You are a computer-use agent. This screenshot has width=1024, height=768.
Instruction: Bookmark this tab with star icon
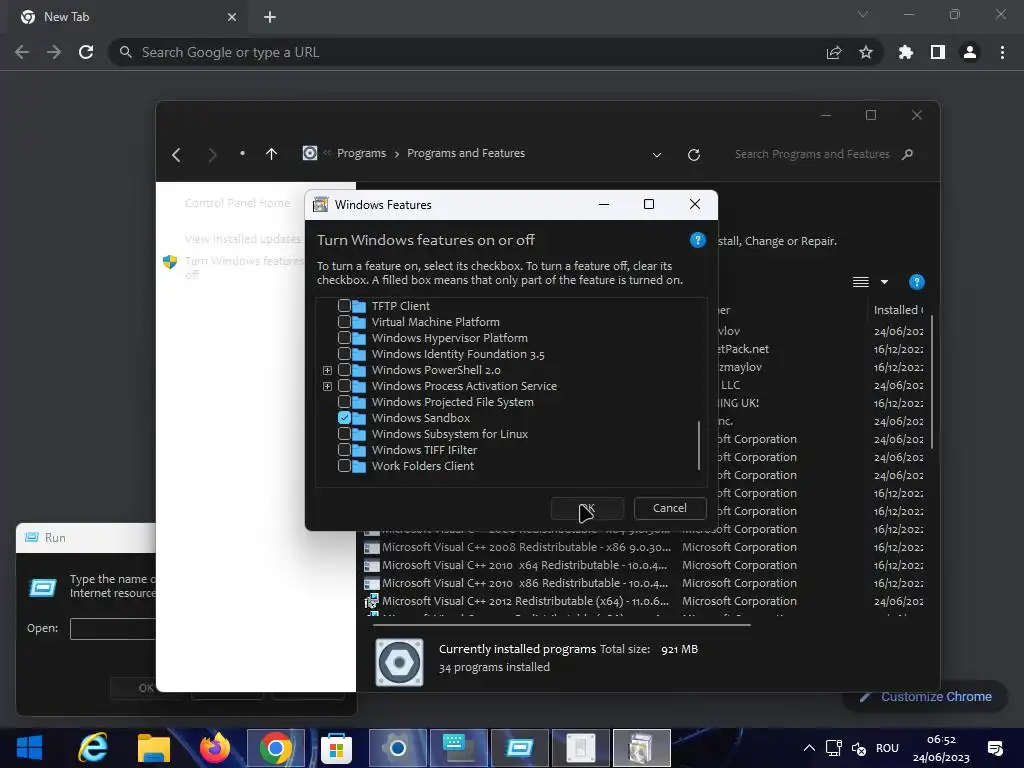(866, 52)
